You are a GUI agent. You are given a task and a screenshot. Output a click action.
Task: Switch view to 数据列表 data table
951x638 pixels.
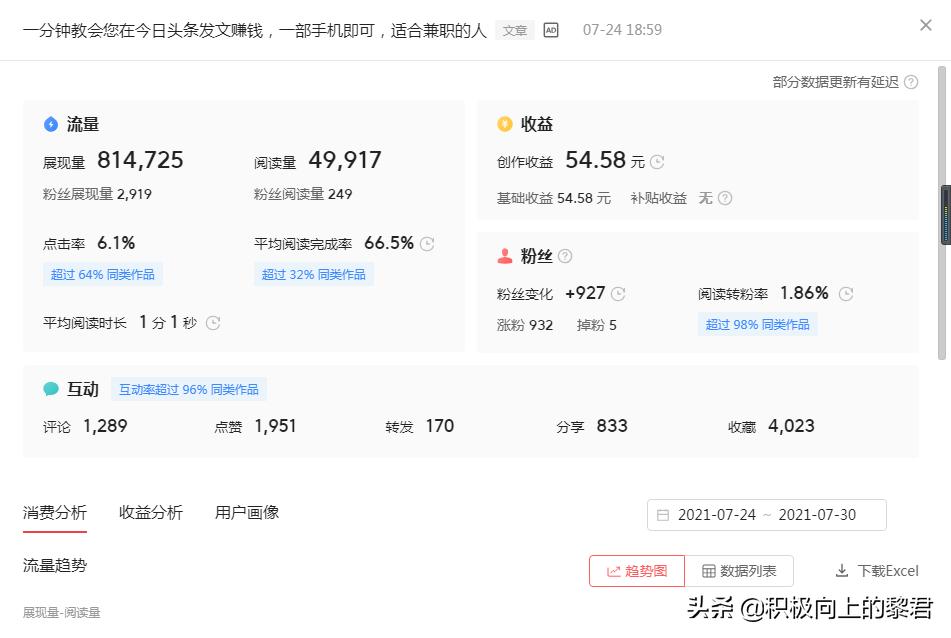tap(738, 570)
